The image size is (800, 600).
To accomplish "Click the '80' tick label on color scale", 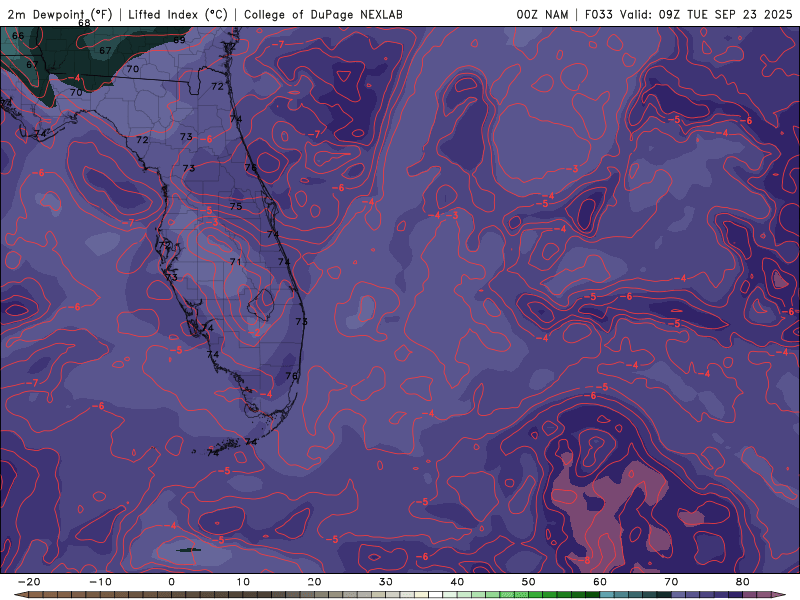I will [x=743, y=582].
